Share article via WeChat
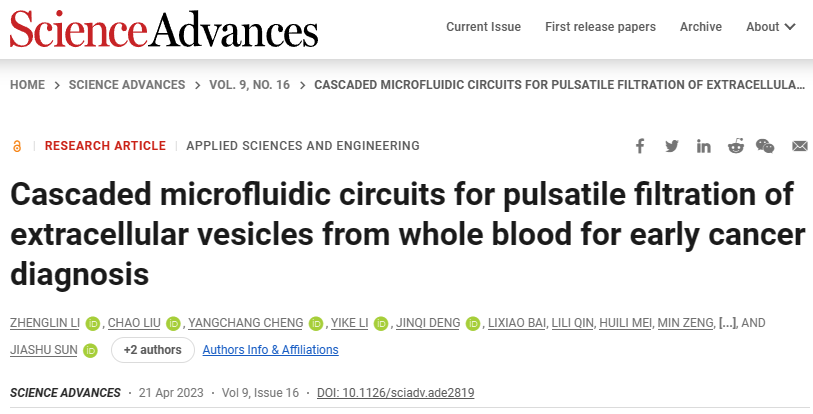The height and width of the screenshot is (414, 813). pyautogui.click(x=766, y=146)
